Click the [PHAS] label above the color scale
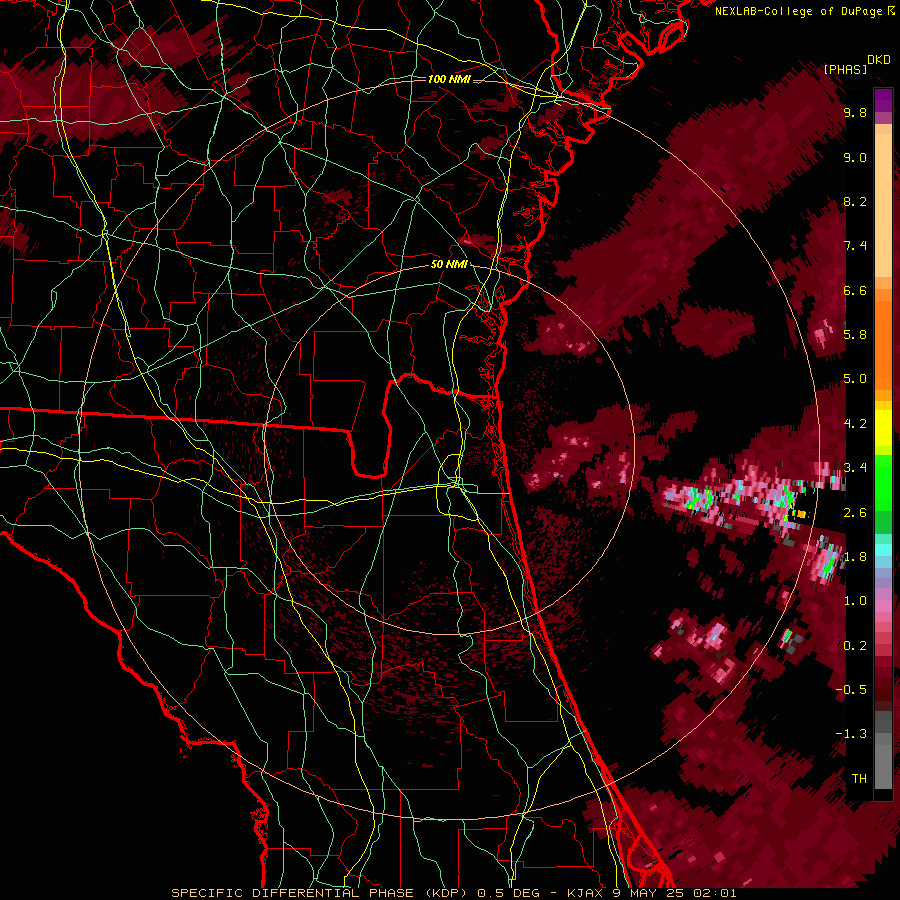 point(845,69)
